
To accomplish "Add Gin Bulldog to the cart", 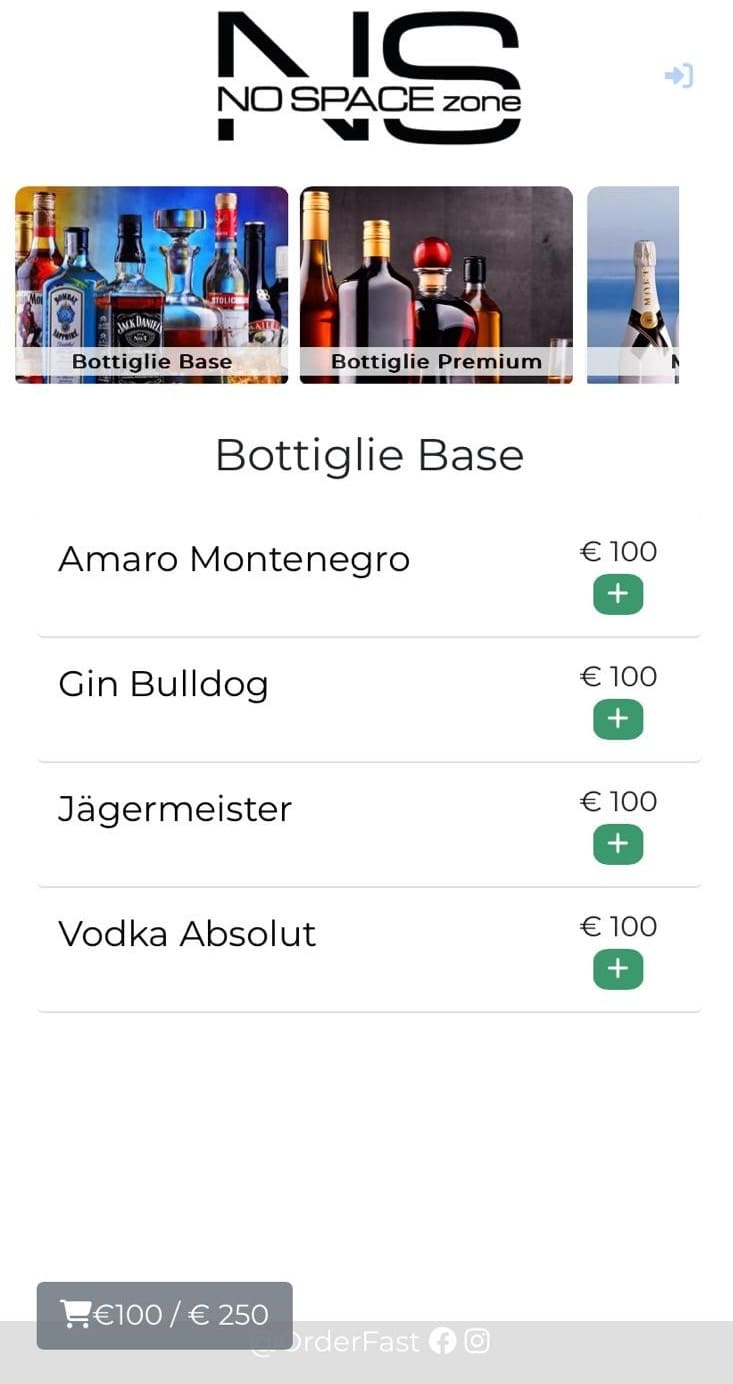I will (x=618, y=719).
